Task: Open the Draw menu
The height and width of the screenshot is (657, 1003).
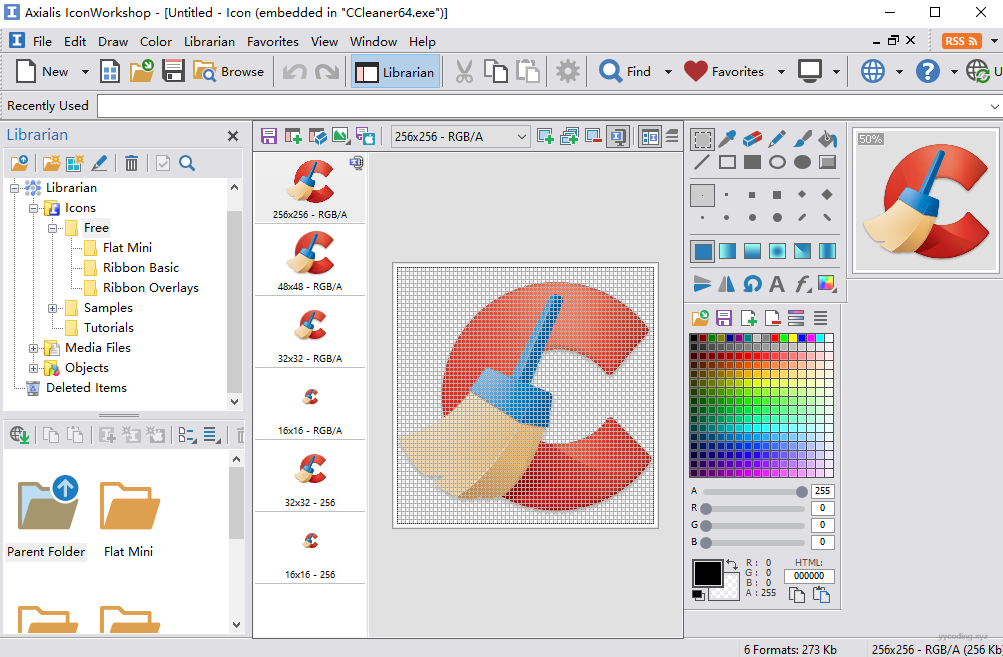Action: (x=113, y=41)
